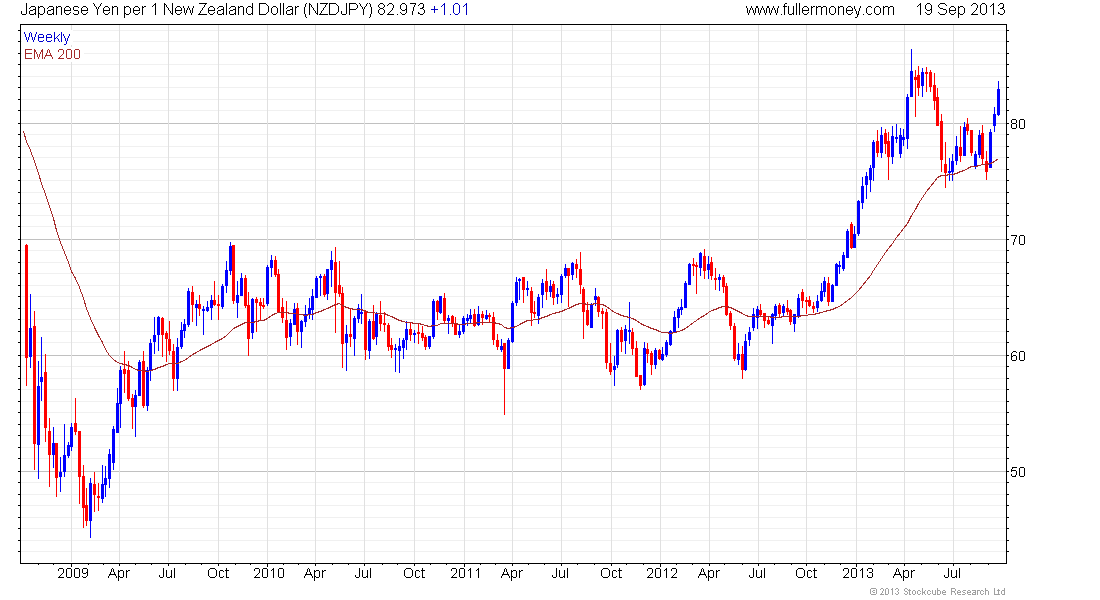The height and width of the screenshot is (600, 1100).
Task: Click the 2011 year label on time axis
Action: click(x=465, y=573)
